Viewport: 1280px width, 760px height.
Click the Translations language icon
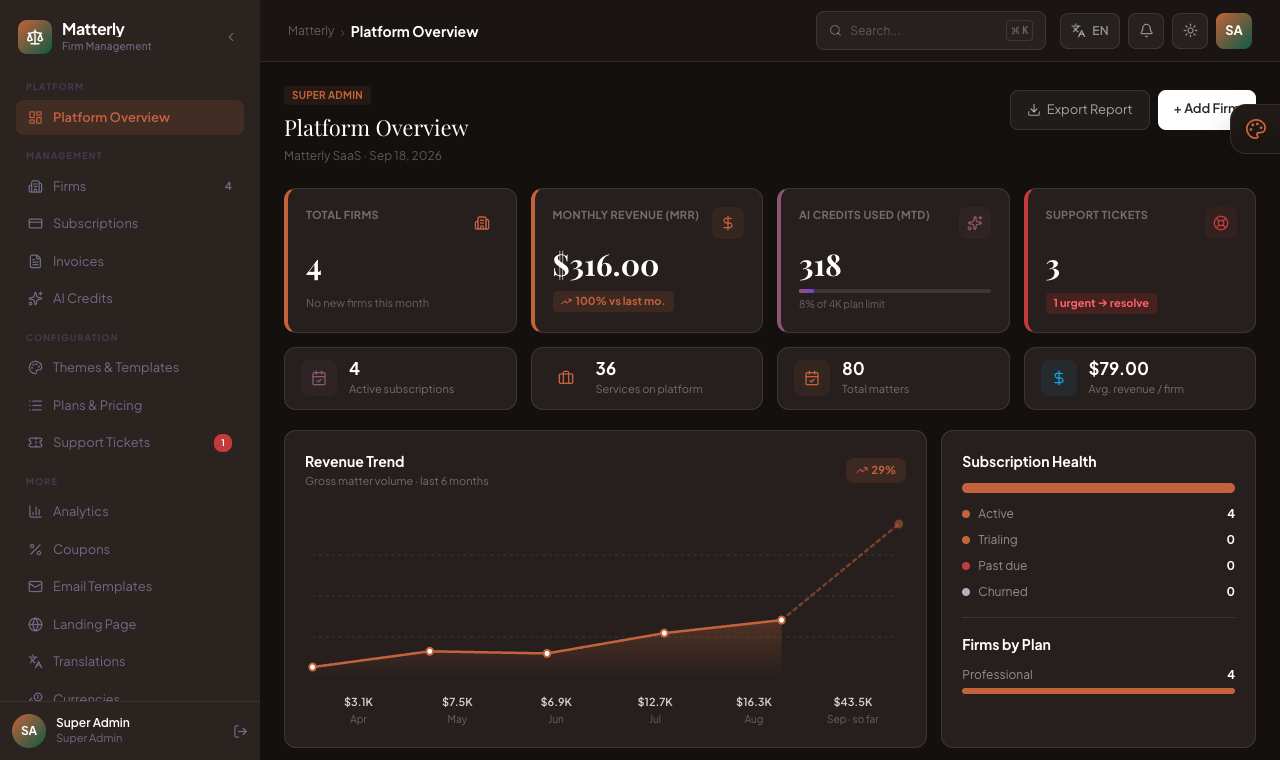(x=35, y=661)
